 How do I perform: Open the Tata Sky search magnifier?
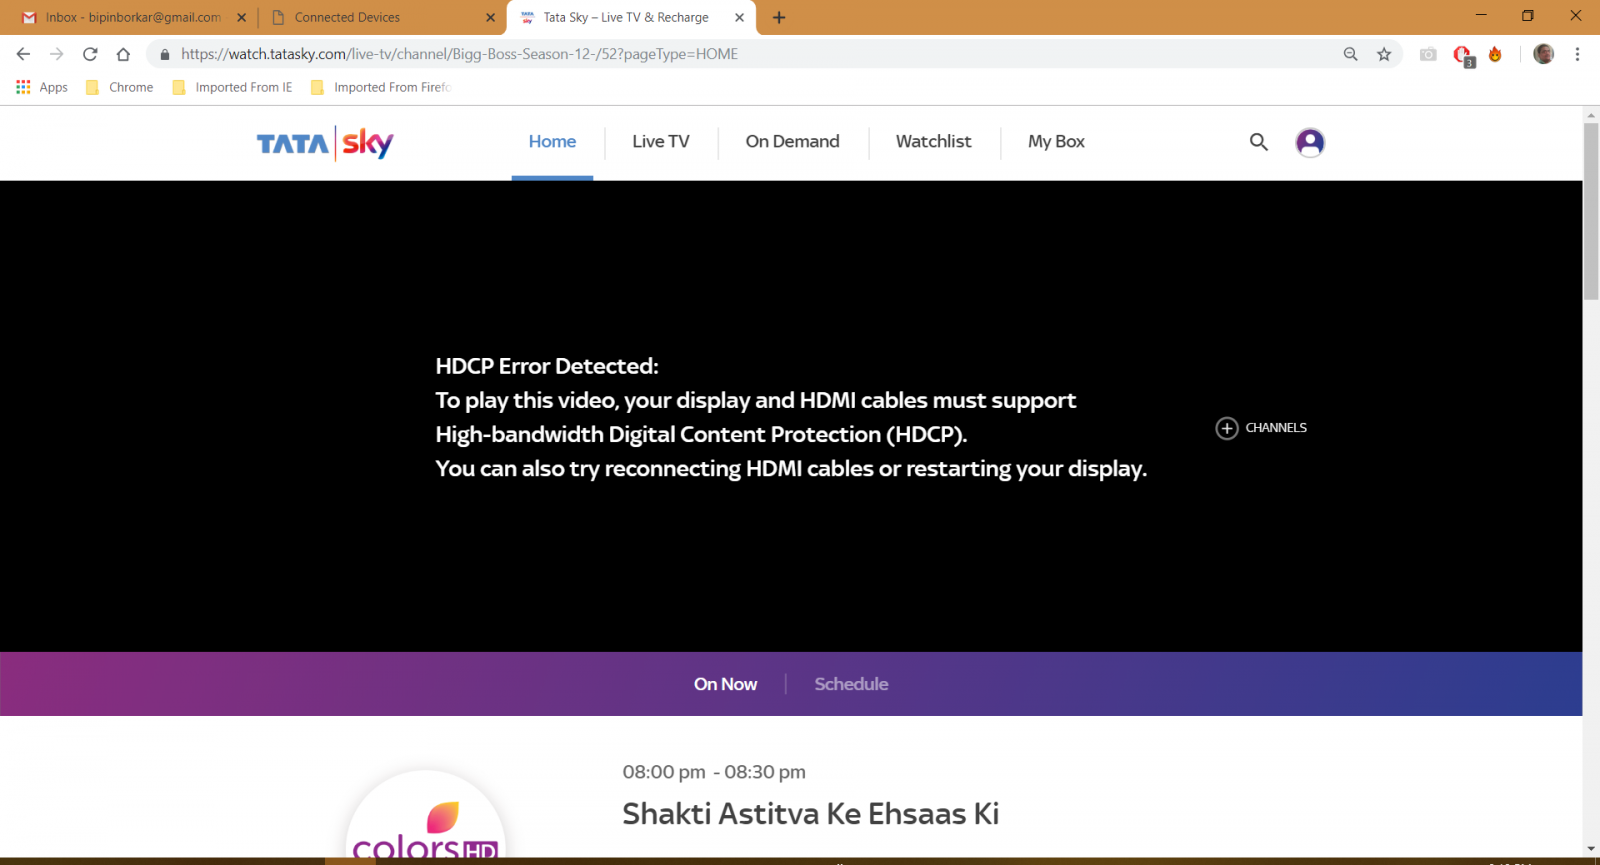(x=1259, y=142)
